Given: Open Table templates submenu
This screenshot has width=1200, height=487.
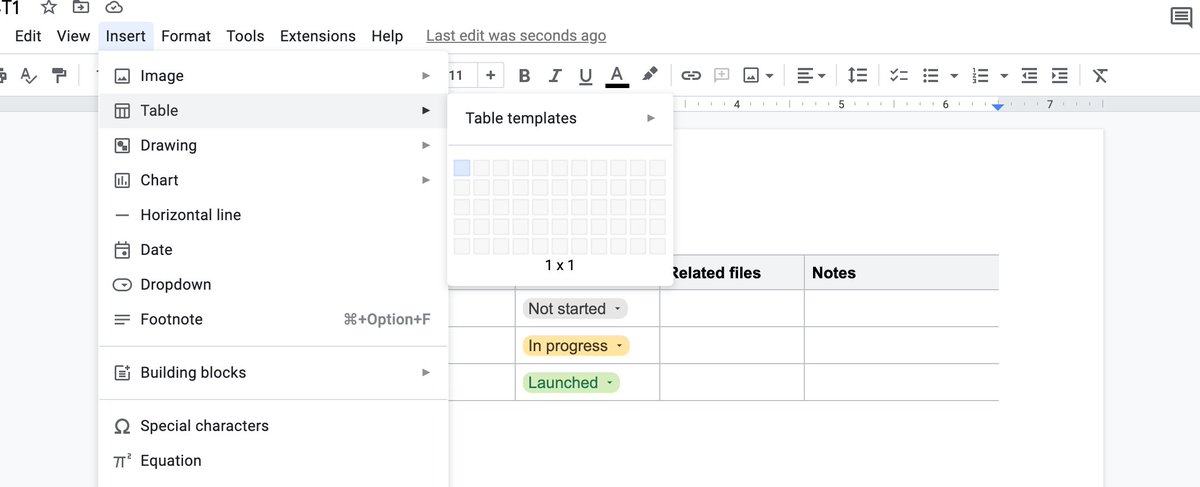Looking at the screenshot, I should click(x=560, y=118).
